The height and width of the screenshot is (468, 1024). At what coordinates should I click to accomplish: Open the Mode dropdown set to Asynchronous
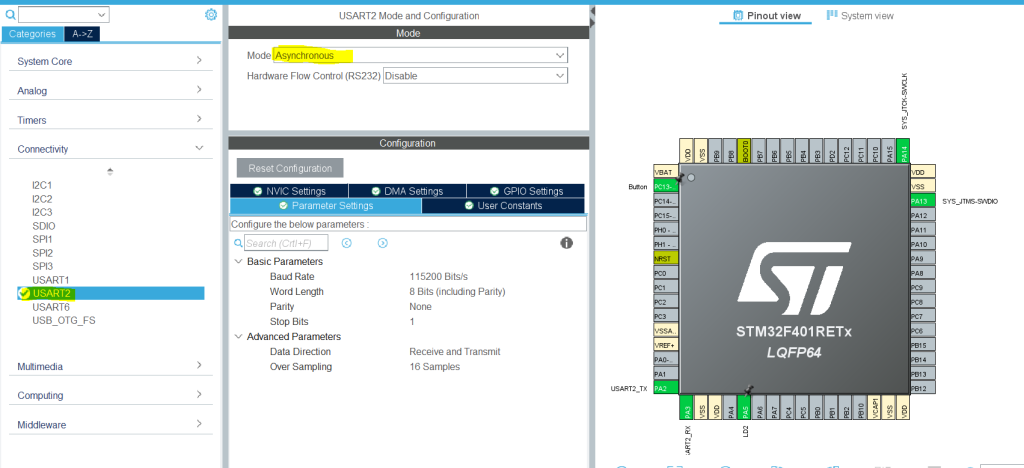coord(420,55)
